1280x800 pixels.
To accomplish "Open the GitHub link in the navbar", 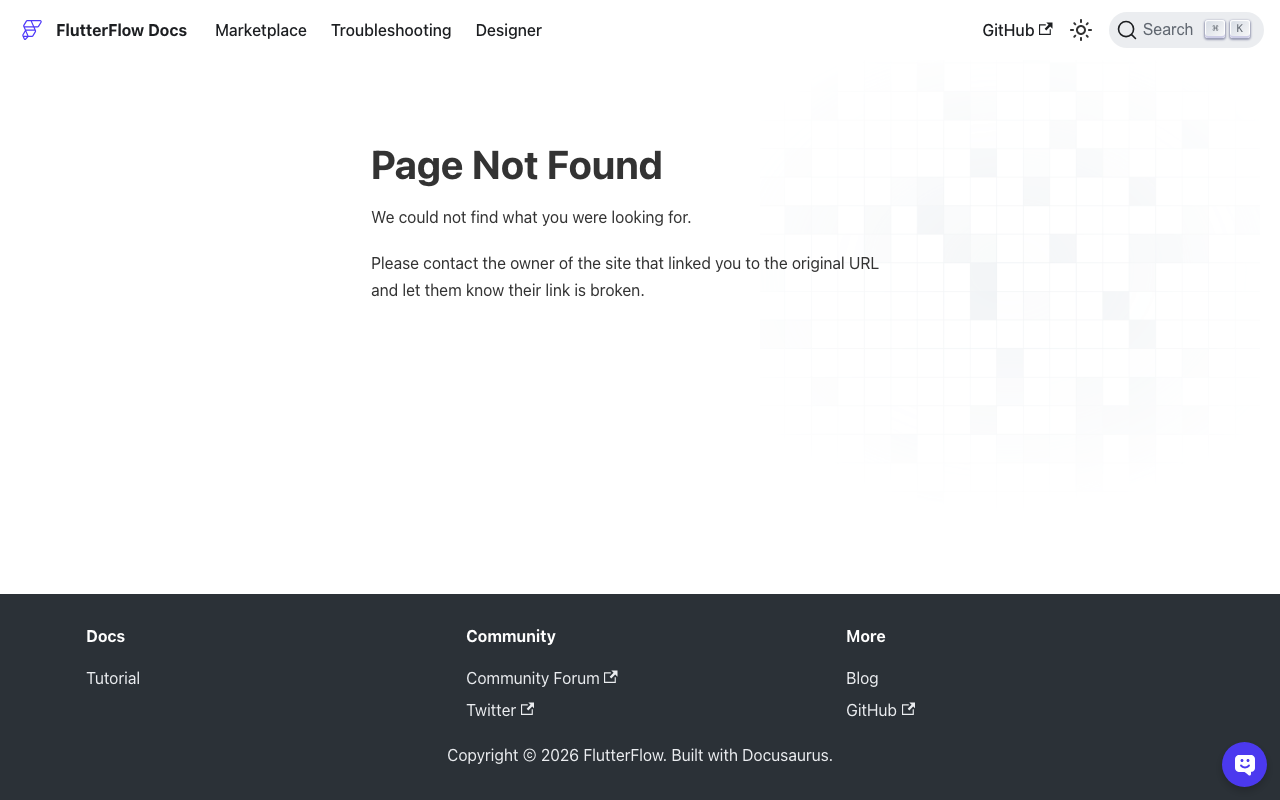I will (x=1017, y=30).
